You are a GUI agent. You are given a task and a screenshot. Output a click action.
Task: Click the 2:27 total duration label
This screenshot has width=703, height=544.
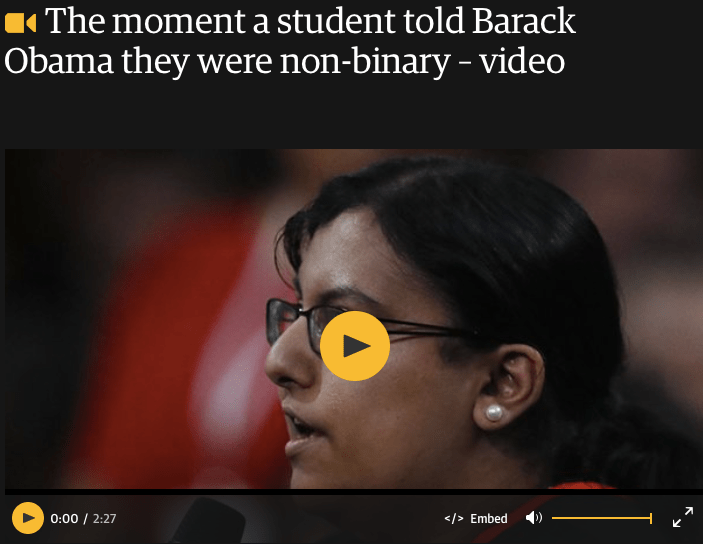click(104, 518)
